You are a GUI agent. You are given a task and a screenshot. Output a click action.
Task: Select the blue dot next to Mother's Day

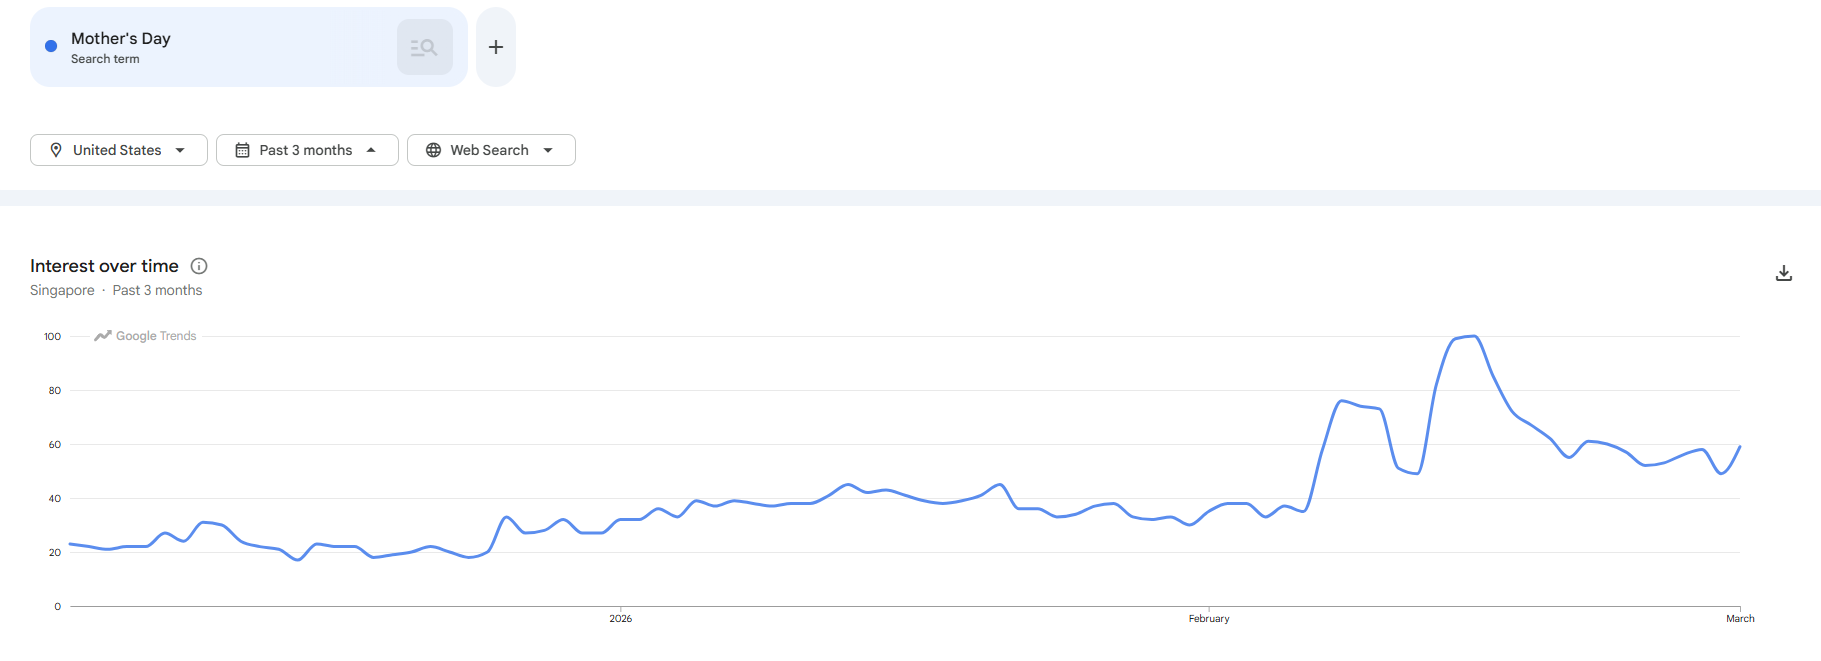tap(51, 46)
